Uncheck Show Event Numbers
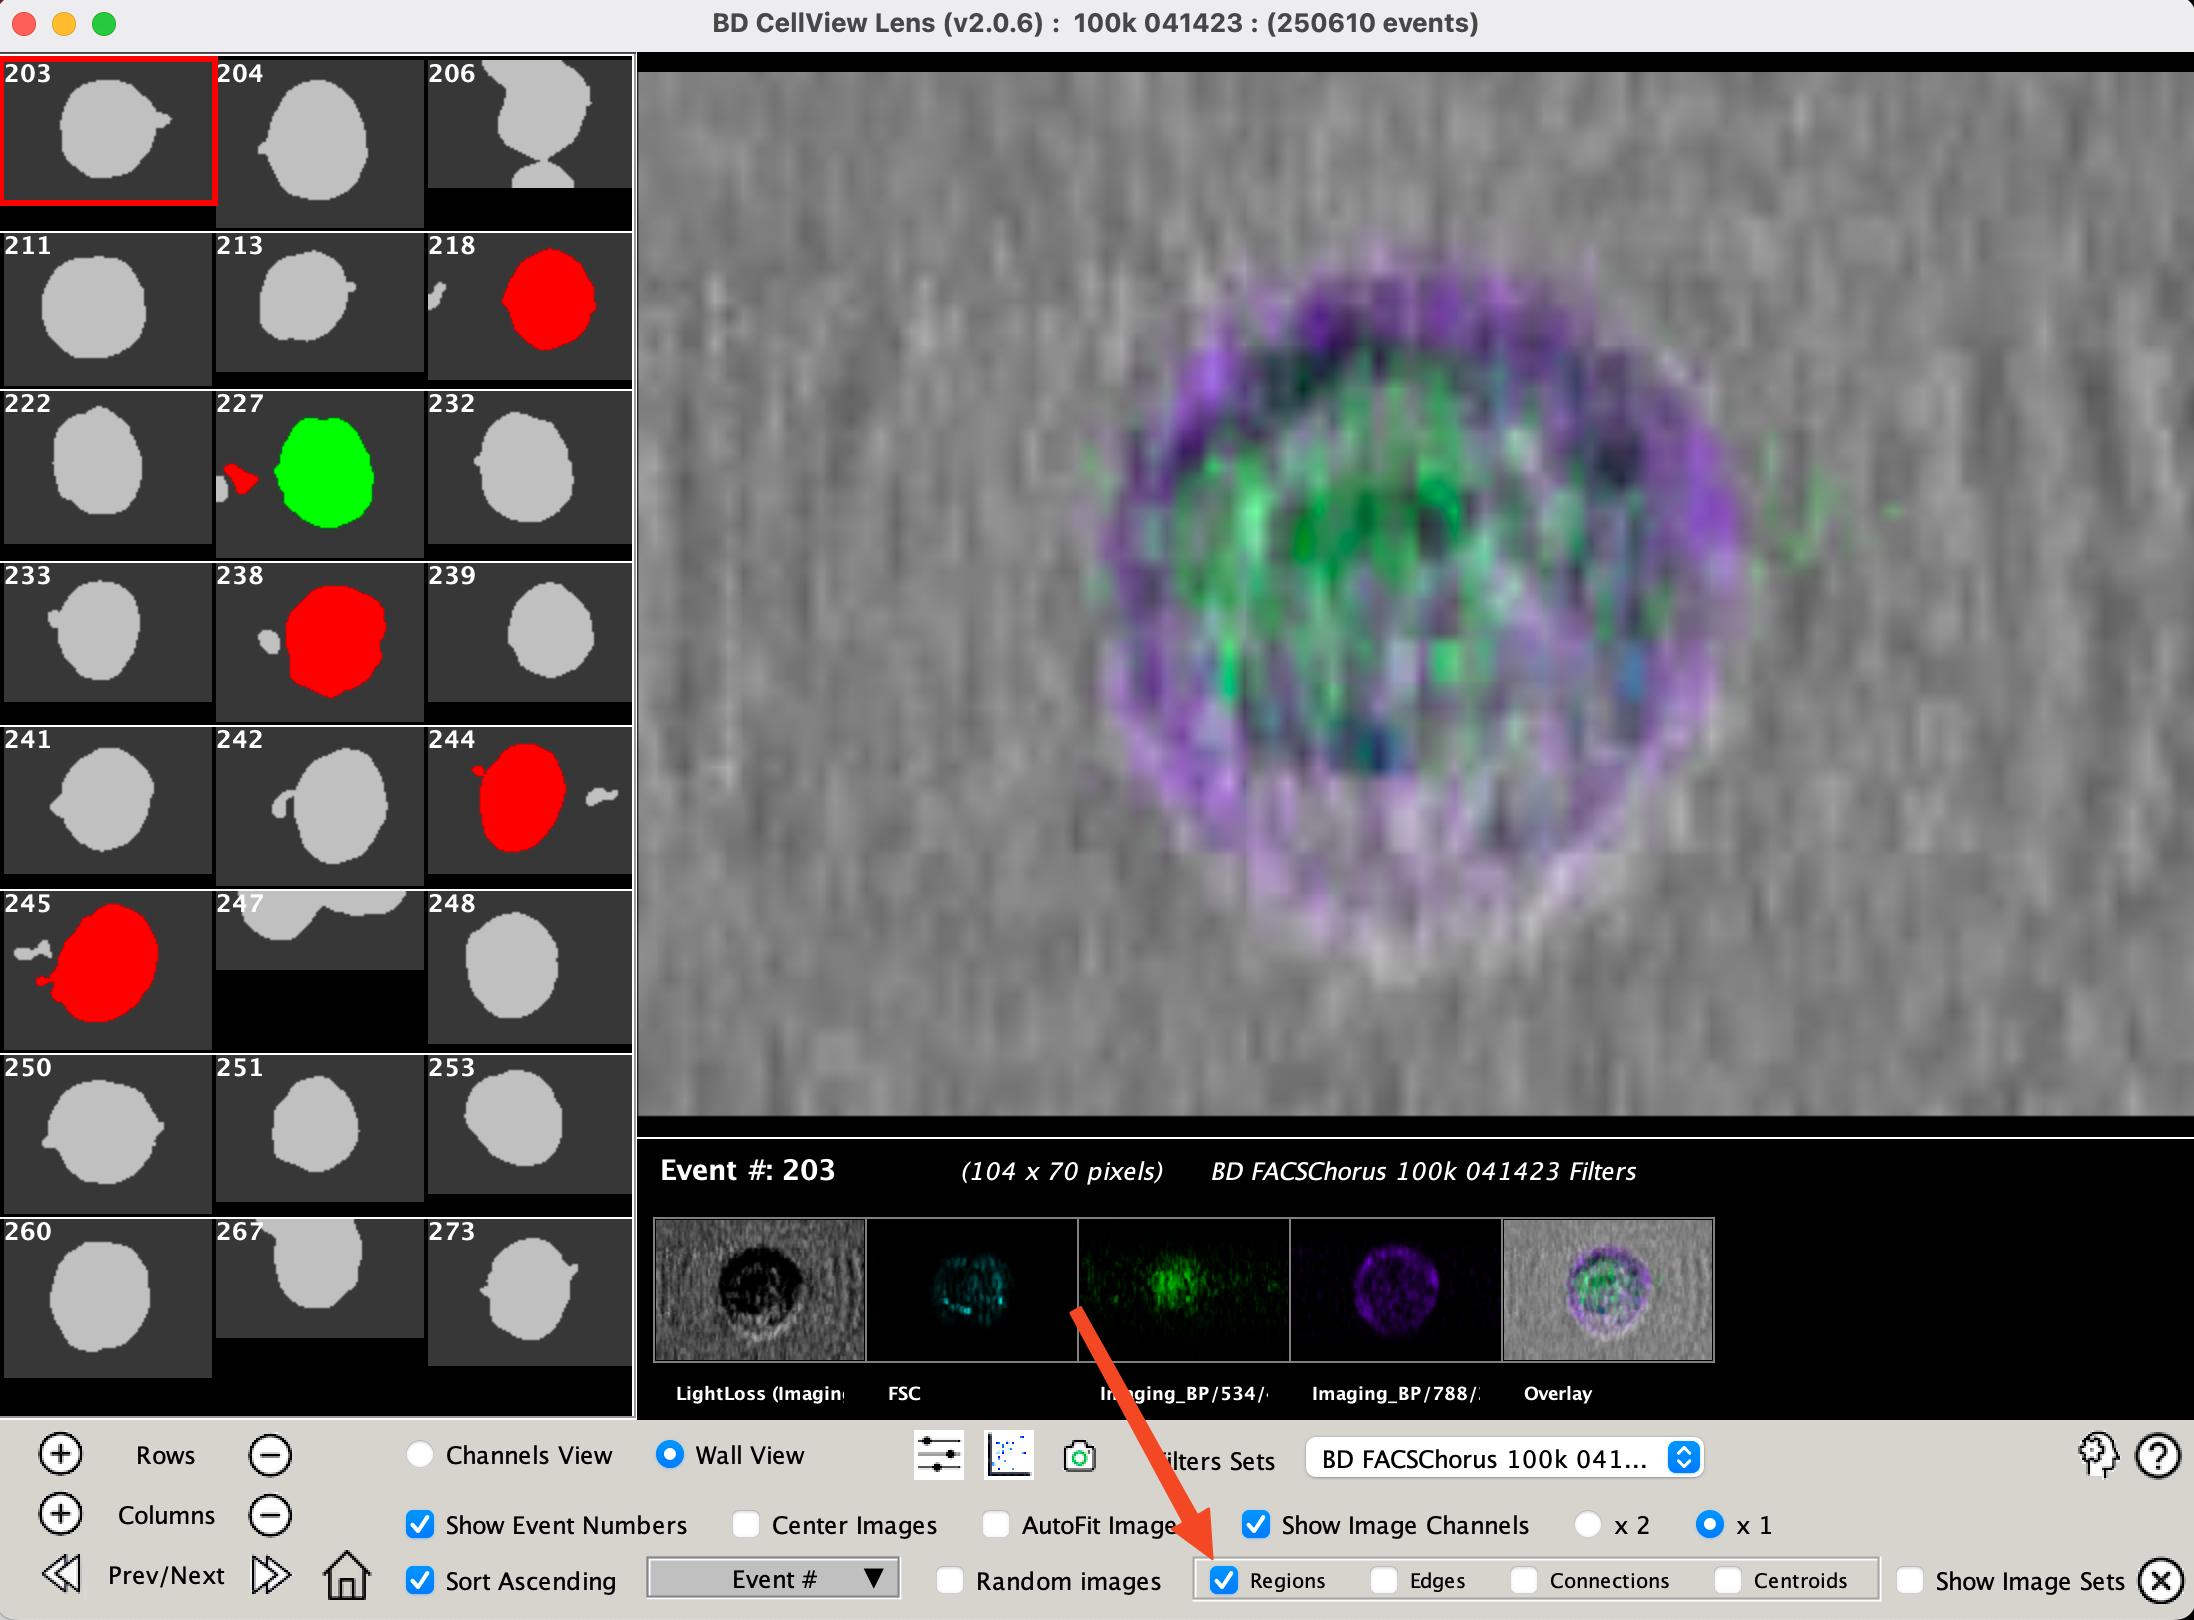Viewport: 2194px width, 1620px height. point(420,1525)
